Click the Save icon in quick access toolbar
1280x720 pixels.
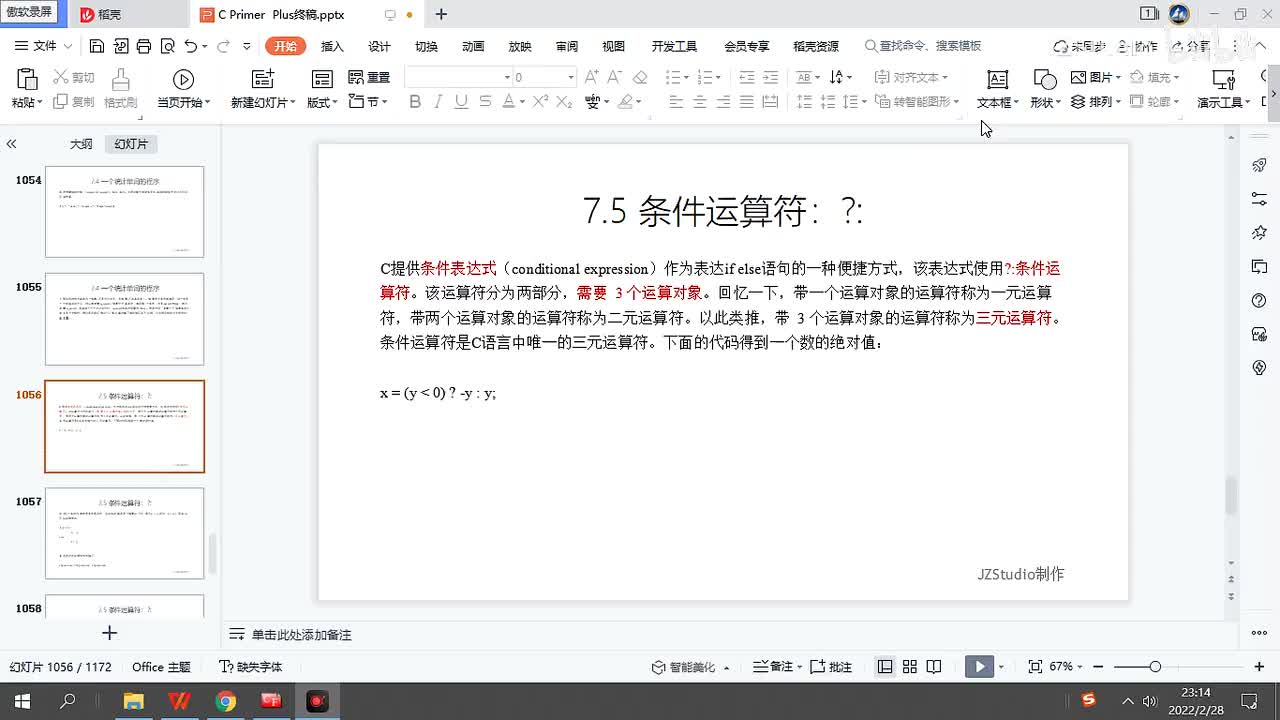coord(97,46)
